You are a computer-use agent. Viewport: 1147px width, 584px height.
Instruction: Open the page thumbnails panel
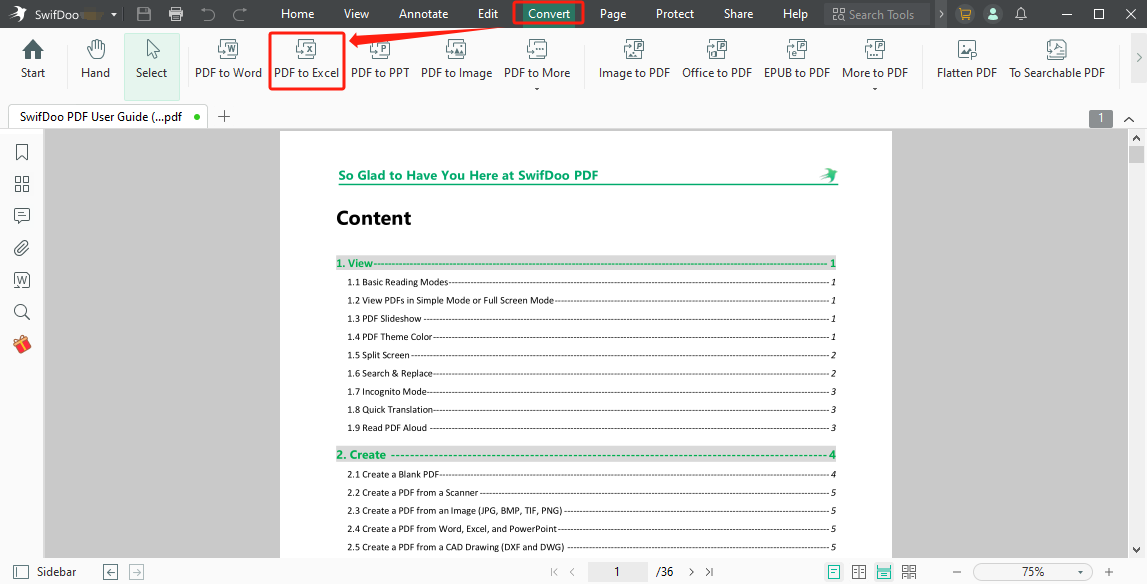click(x=21, y=183)
